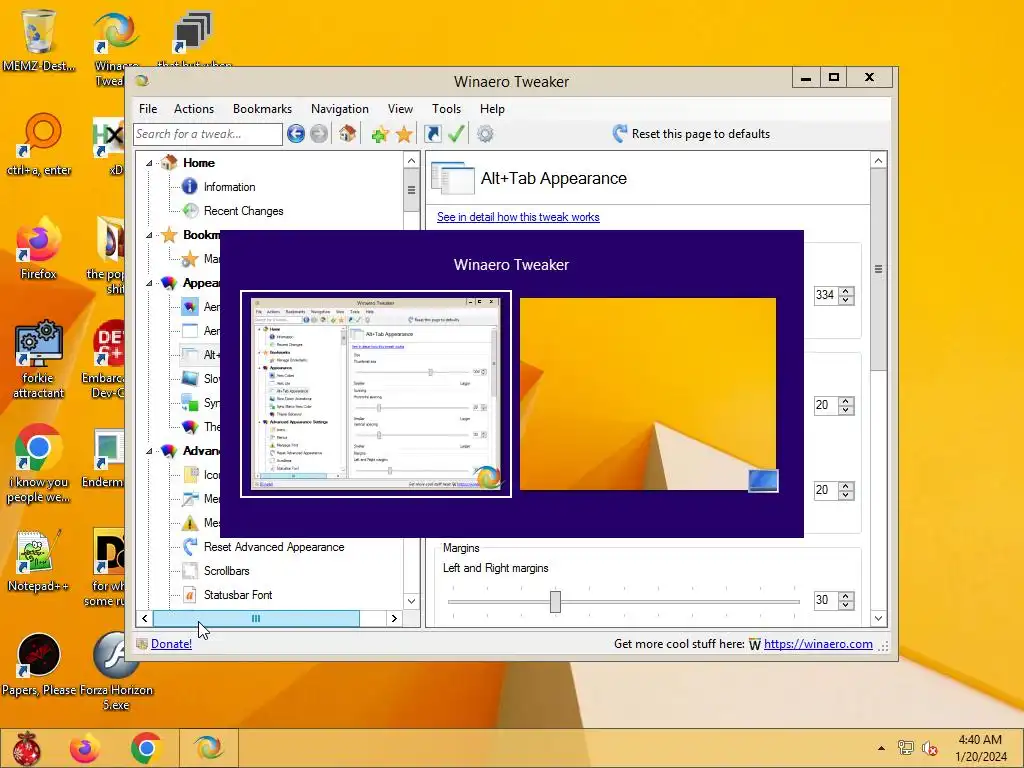Open the Bookmarks menu
This screenshot has width=1024, height=768.
pos(263,109)
